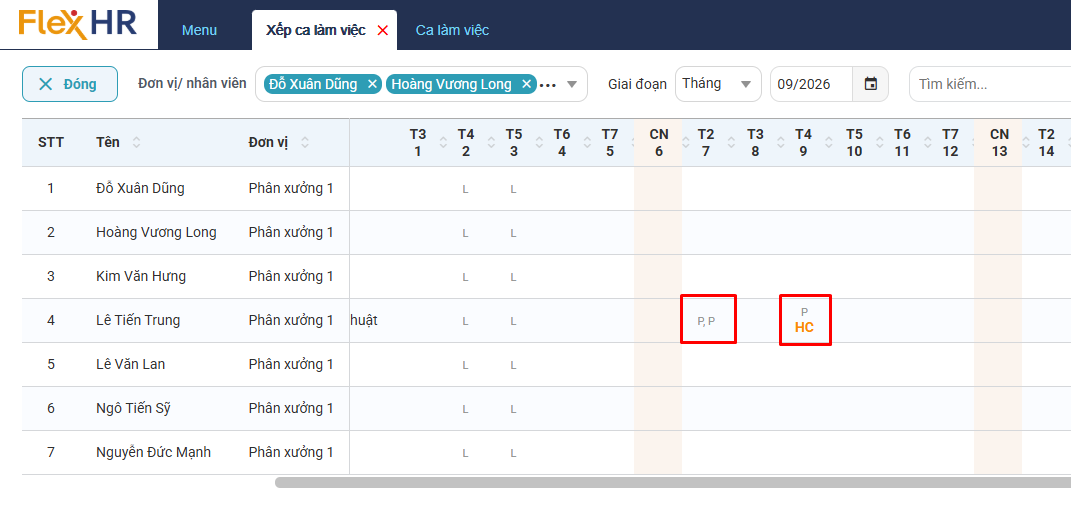Switch to Ca làm việc tab
The height and width of the screenshot is (517, 1071).
[x=452, y=30]
